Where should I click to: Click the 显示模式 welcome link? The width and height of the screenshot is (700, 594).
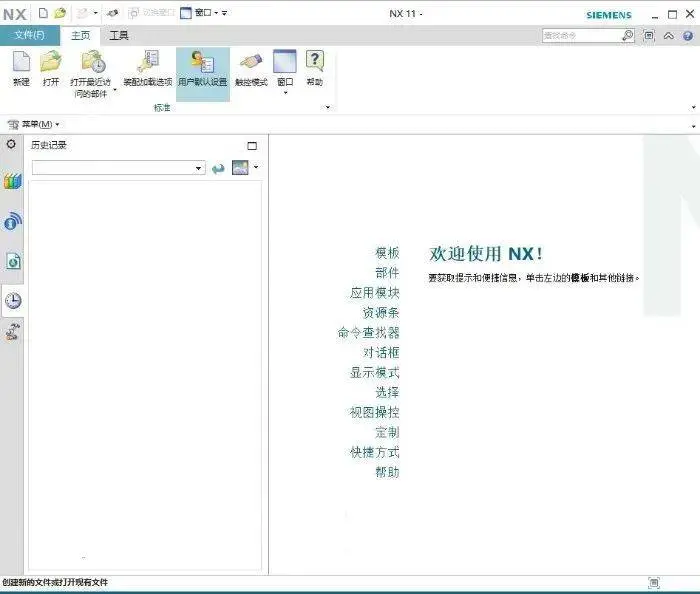click(x=375, y=372)
